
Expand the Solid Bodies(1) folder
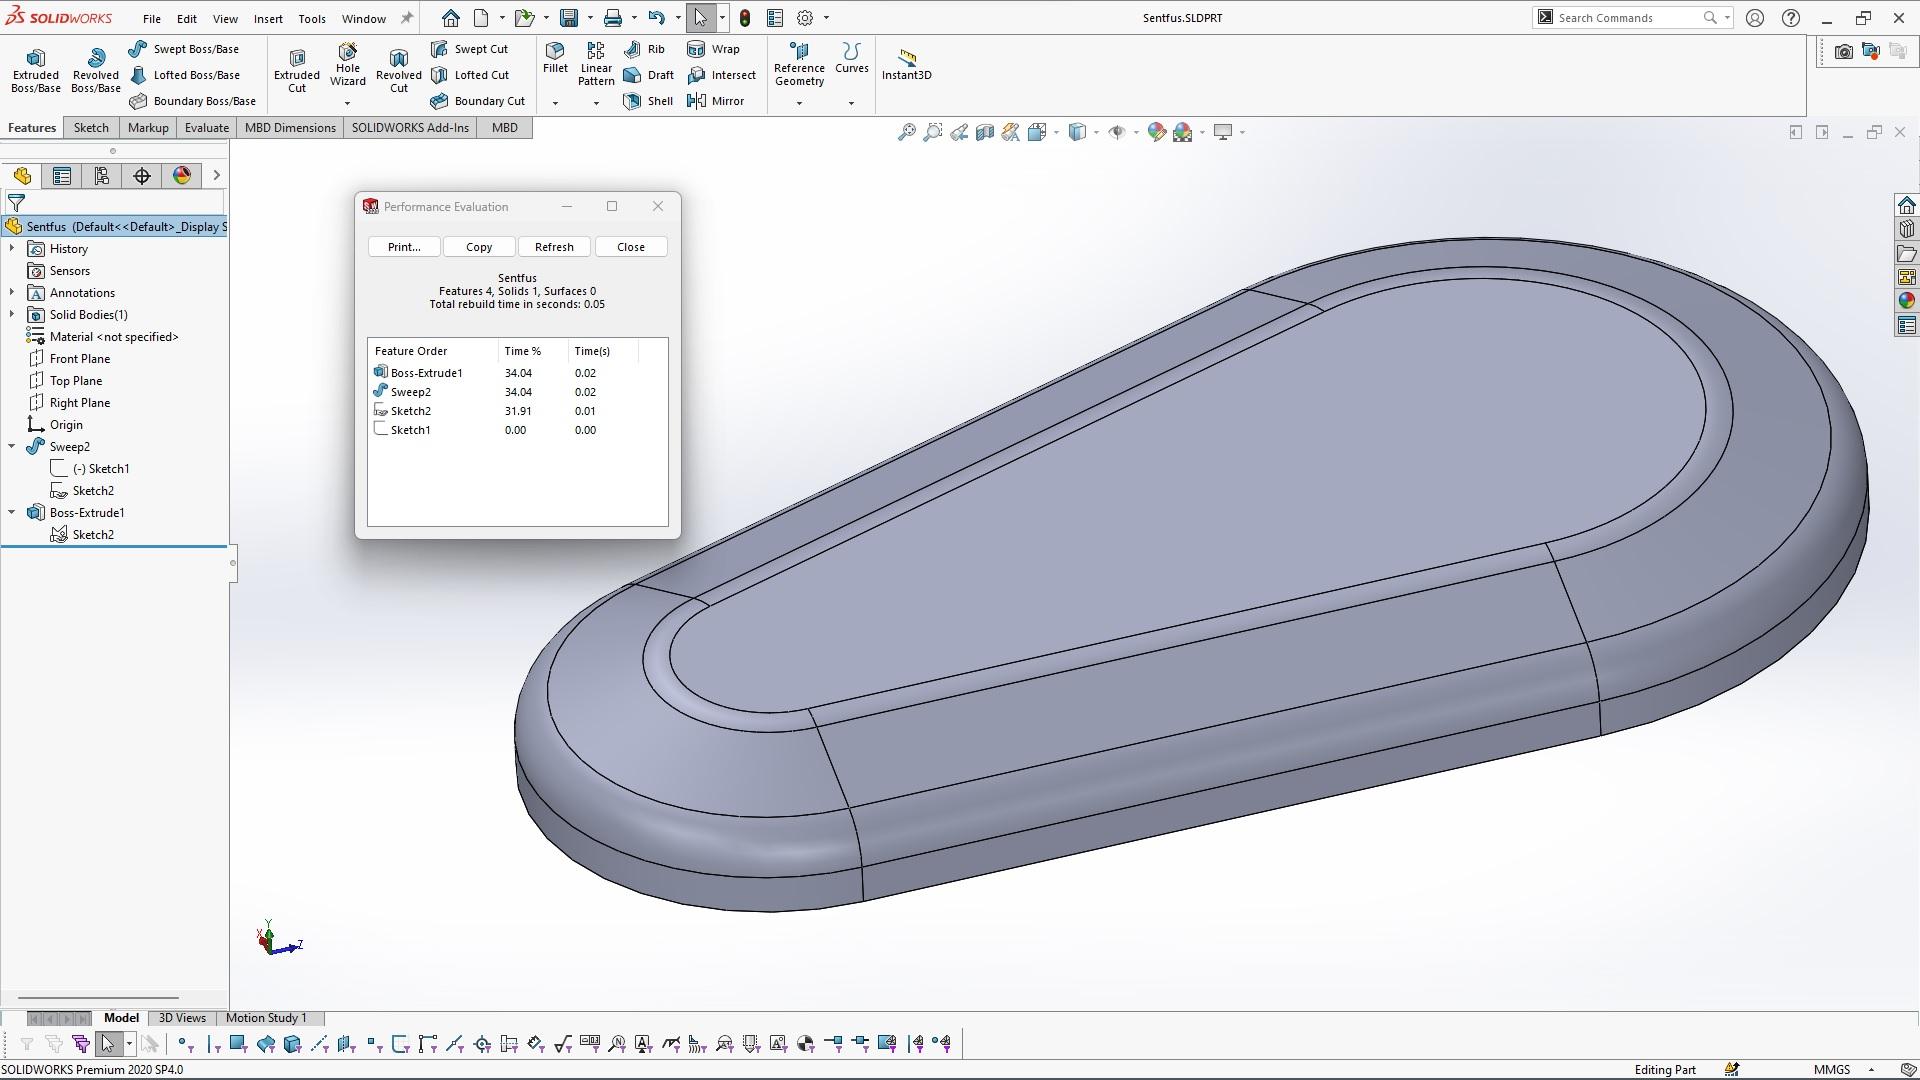pyautogui.click(x=12, y=315)
